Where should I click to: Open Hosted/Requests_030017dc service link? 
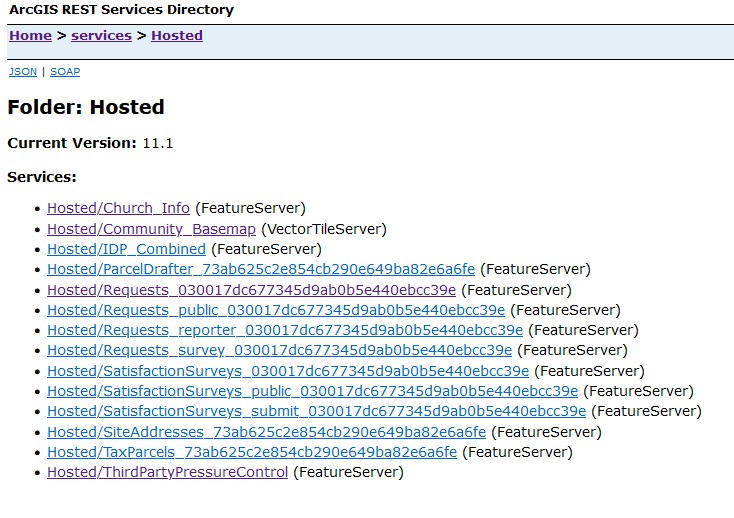pyautogui.click(x=251, y=290)
